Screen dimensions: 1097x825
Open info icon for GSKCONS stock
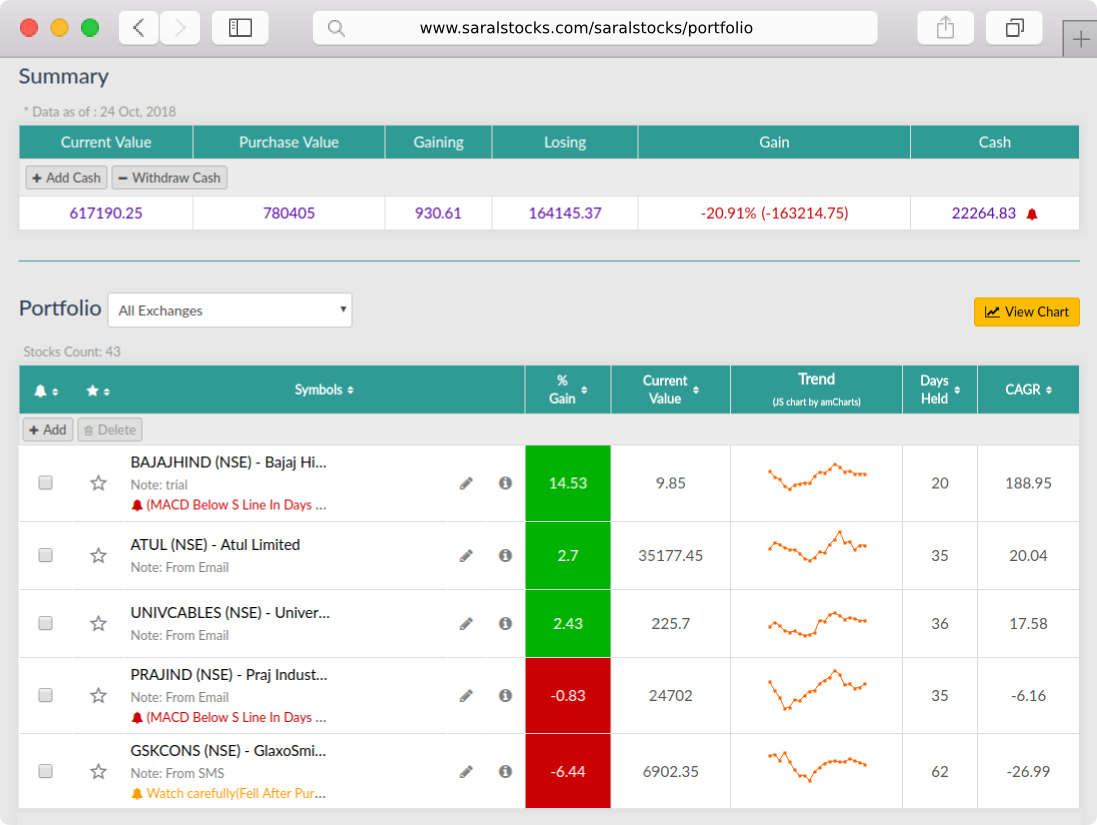[x=505, y=771]
